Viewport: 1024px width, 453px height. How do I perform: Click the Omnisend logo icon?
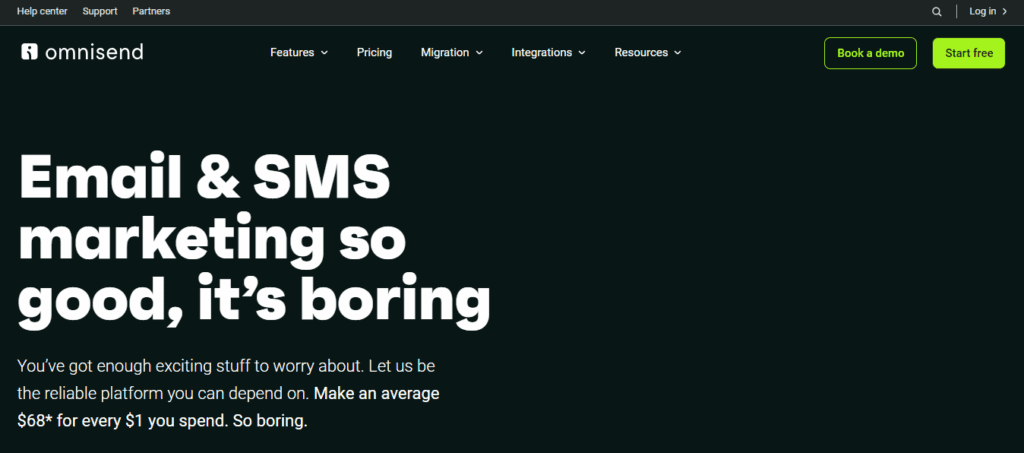point(29,52)
